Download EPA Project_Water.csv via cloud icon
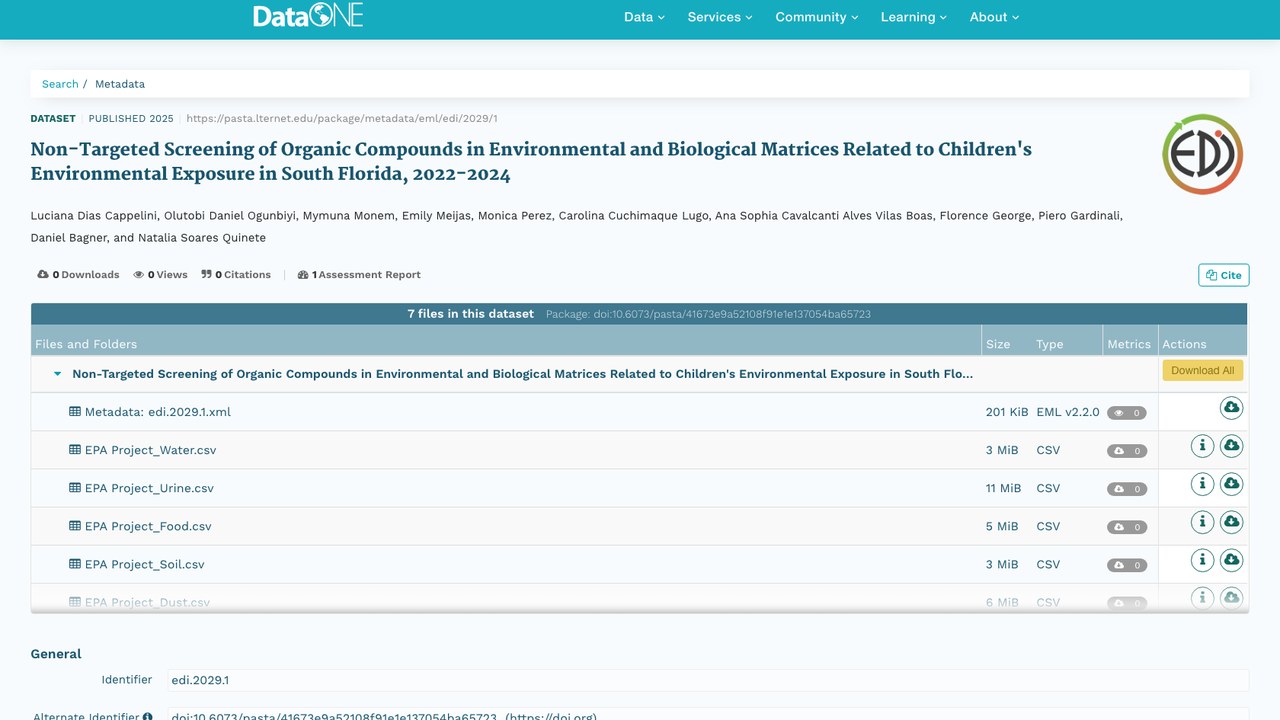The image size is (1280, 720). pyautogui.click(x=1231, y=446)
